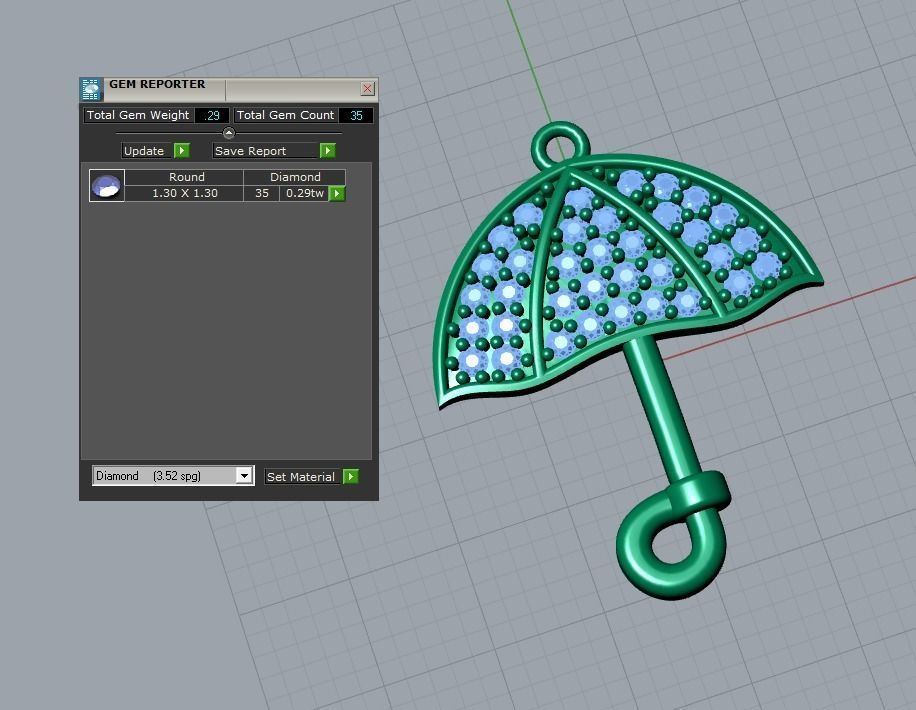Viewport: 916px width, 710px height.
Task: Collapse the panel with the round up-arrow
Action: click(229, 133)
